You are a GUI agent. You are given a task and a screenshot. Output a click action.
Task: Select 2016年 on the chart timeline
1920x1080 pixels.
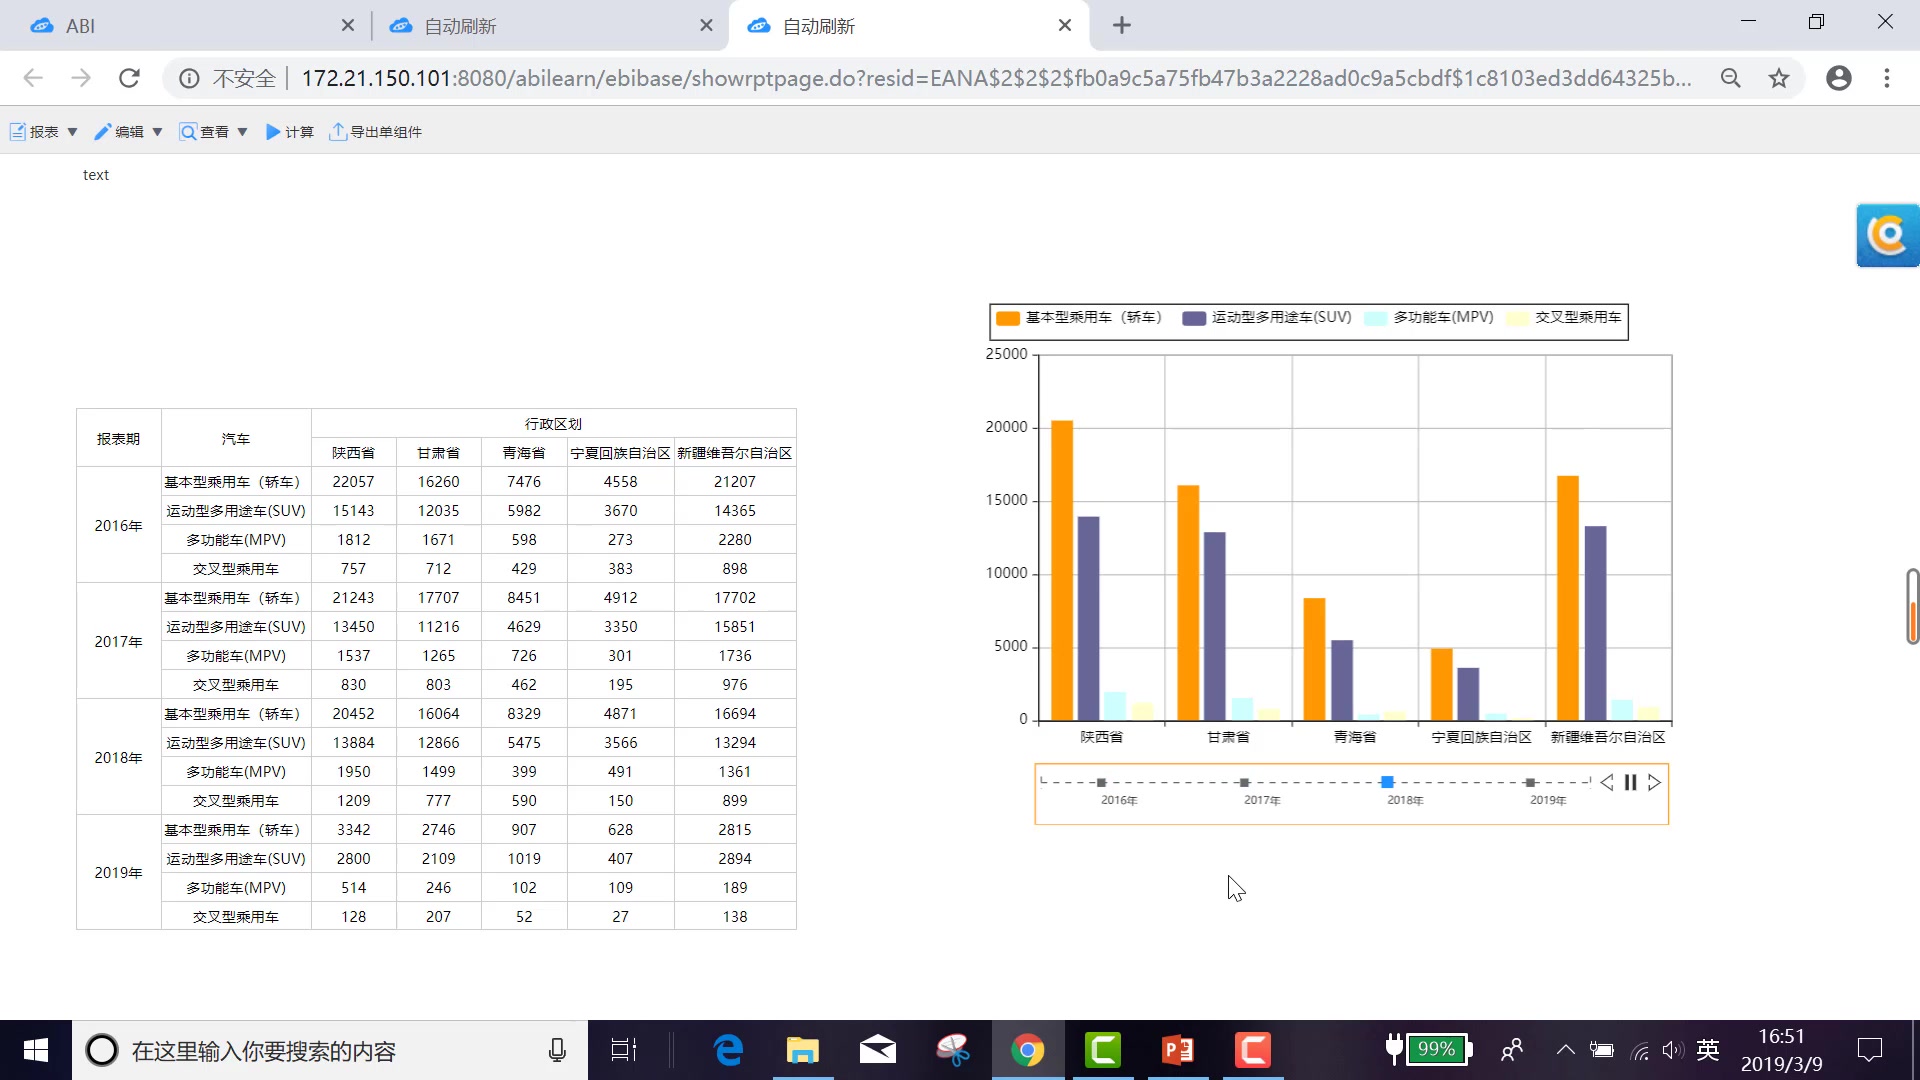click(x=1101, y=783)
